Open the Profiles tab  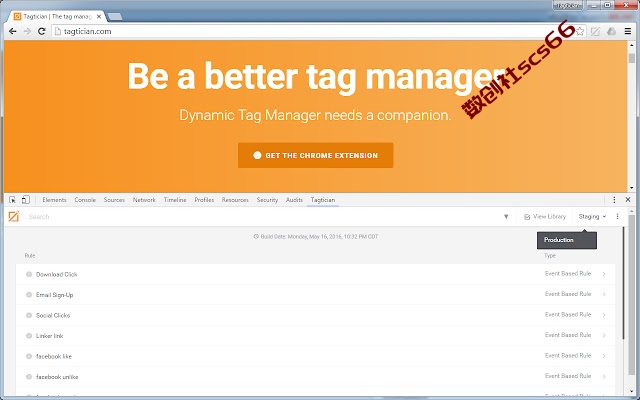click(204, 200)
